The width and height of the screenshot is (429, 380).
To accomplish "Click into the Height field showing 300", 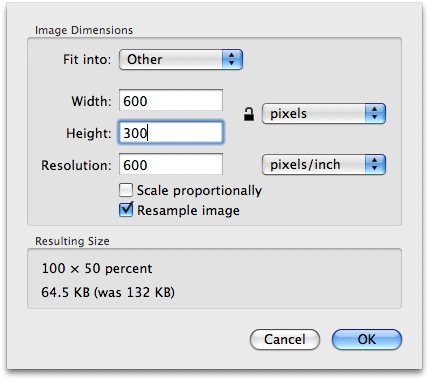I will (171, 133).
